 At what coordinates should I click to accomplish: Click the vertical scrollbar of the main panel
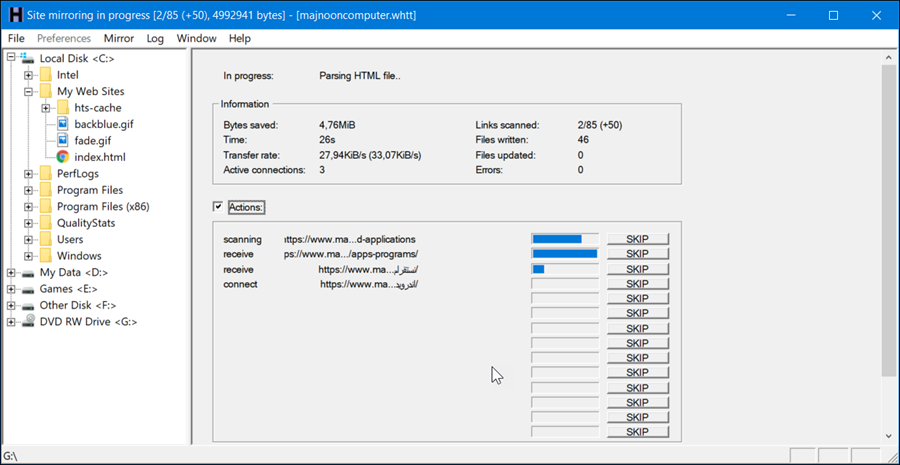[x=889, y=222]
